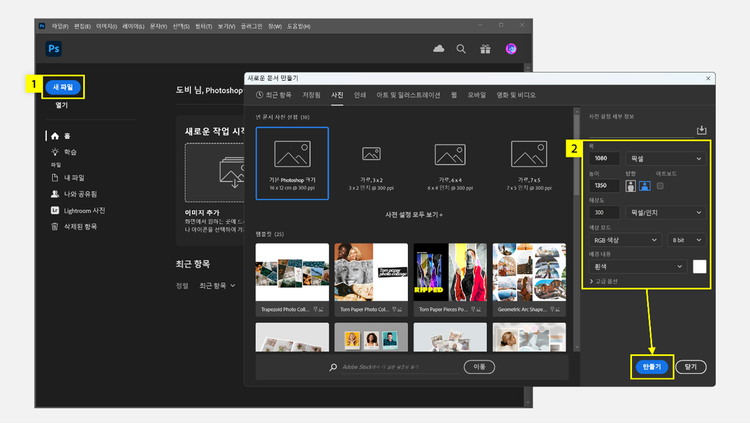750x423 pixels.
Task: Expand 고급 옵션 advanced options
Action: [x=604, y=281]
